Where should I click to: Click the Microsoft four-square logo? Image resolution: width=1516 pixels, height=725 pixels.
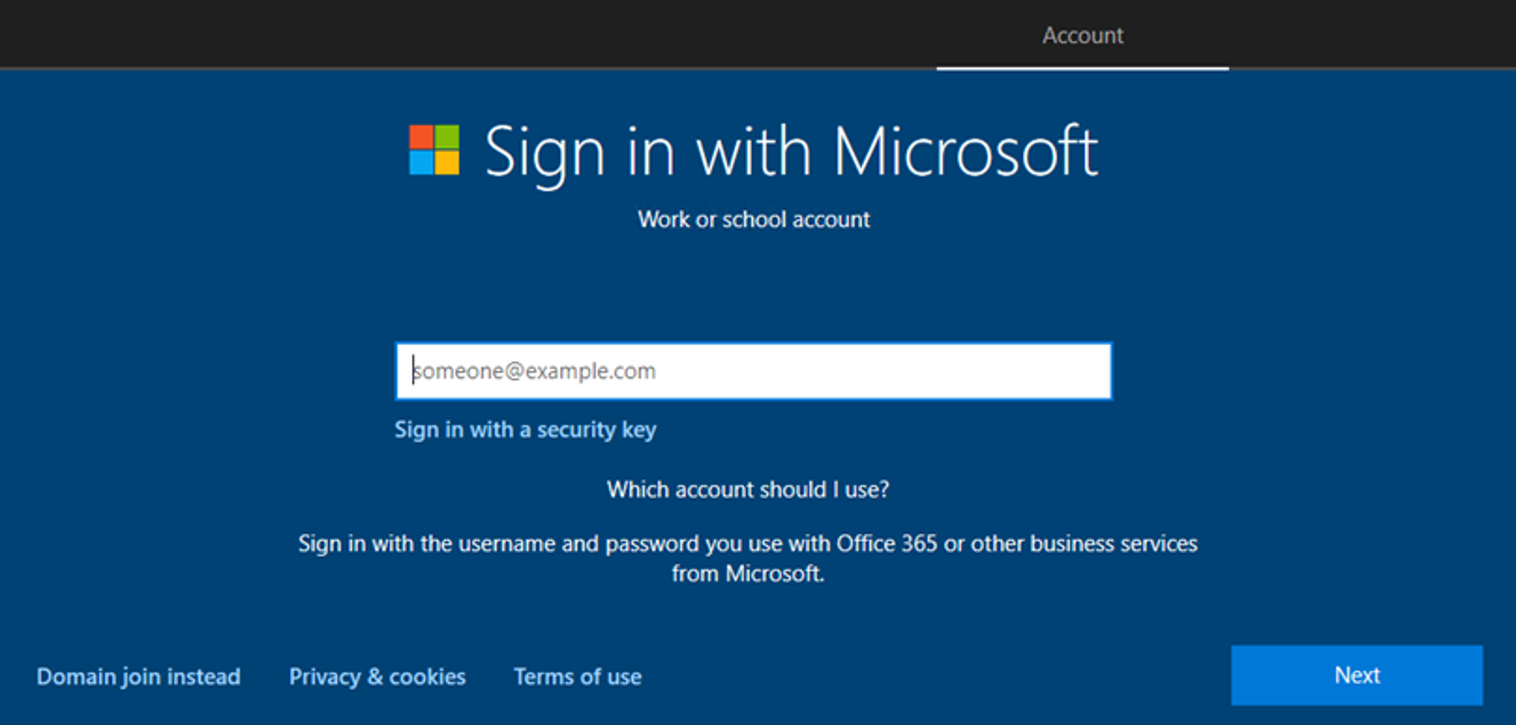coord(434,150)
